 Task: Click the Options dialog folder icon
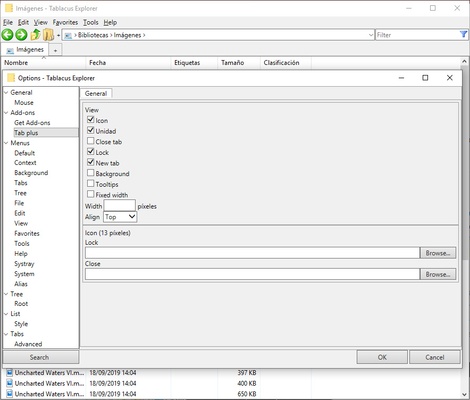click(x=11, y=78)
